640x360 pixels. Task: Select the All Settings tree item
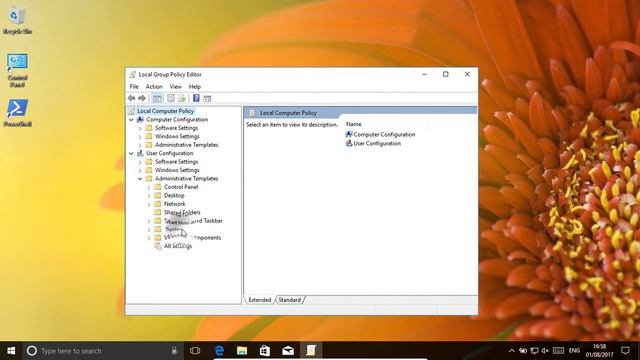coord(178,246)
